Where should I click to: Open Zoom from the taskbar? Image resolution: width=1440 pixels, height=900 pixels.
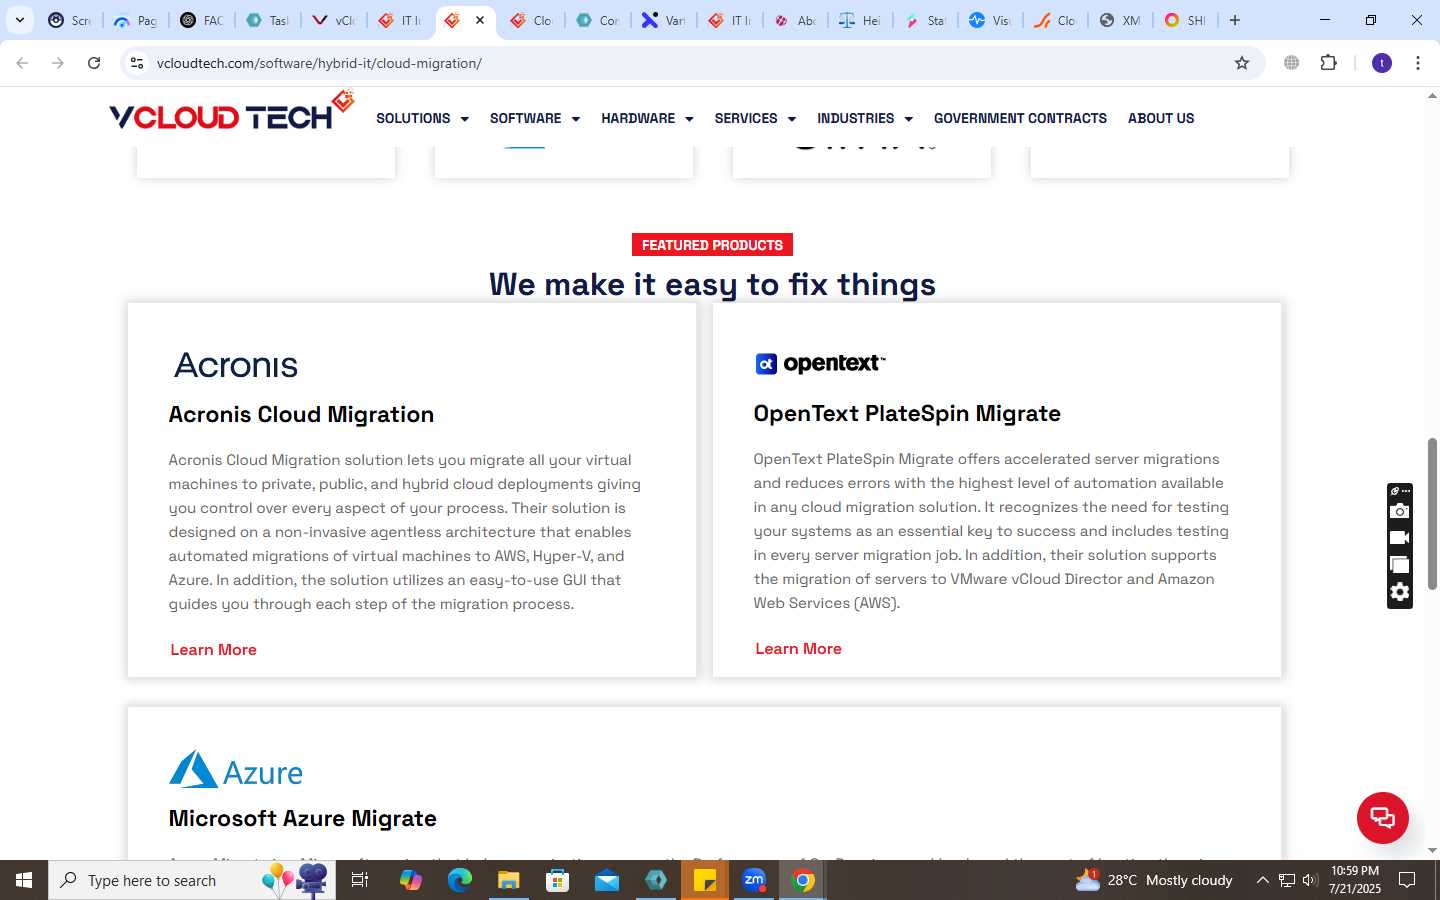[754, 880]
